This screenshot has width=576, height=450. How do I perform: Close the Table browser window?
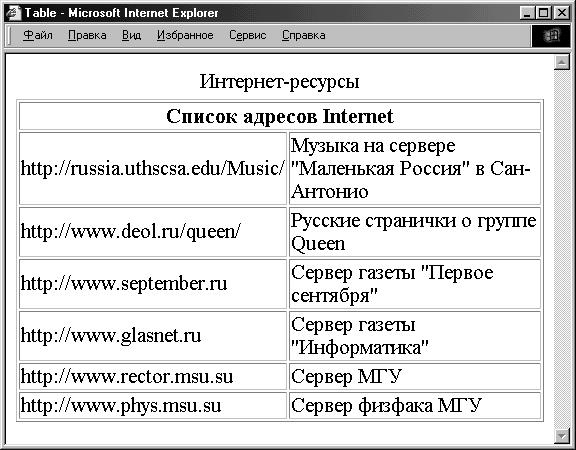point(561,13)
